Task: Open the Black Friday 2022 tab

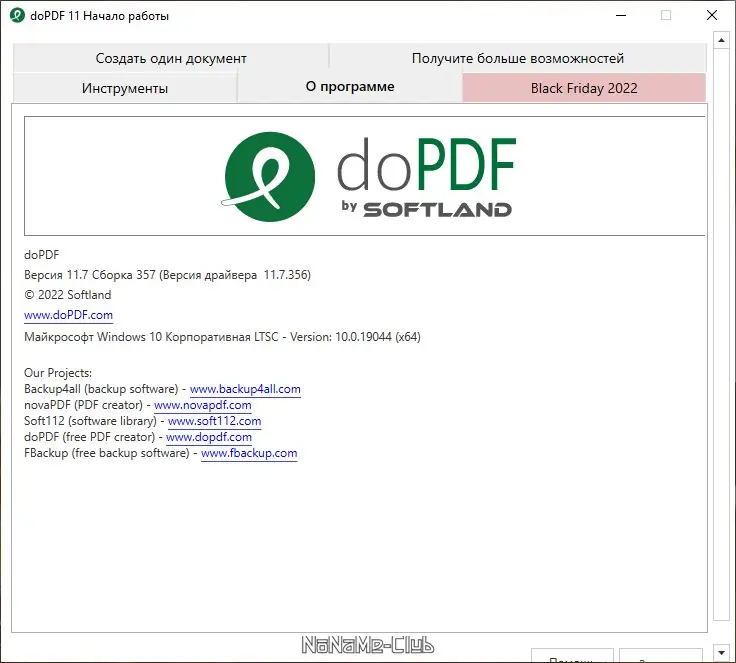Action: coord(584,88)
